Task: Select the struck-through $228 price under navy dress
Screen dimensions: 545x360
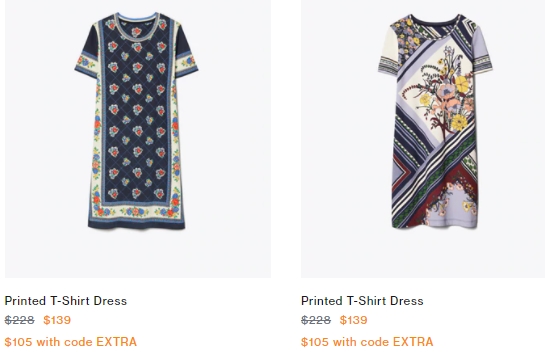Action: (x=19, y=320)
